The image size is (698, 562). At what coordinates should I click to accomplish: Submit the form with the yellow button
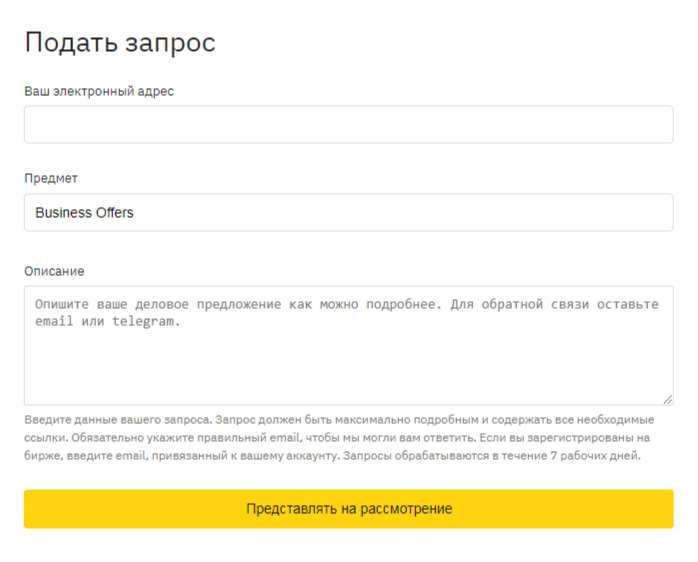[x=349, y=509]
